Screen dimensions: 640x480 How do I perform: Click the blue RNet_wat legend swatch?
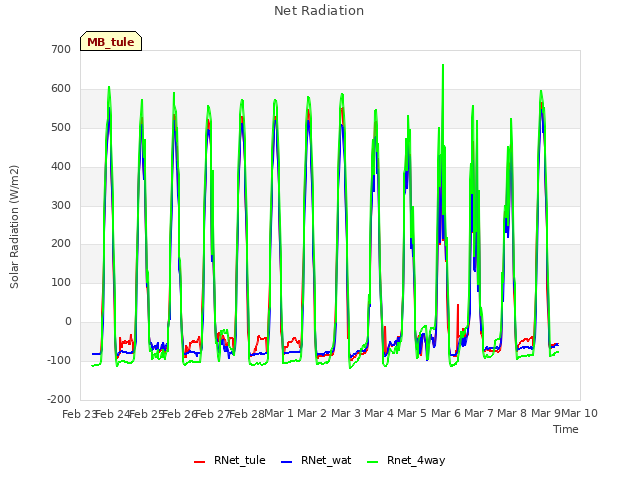coord(287,462)
